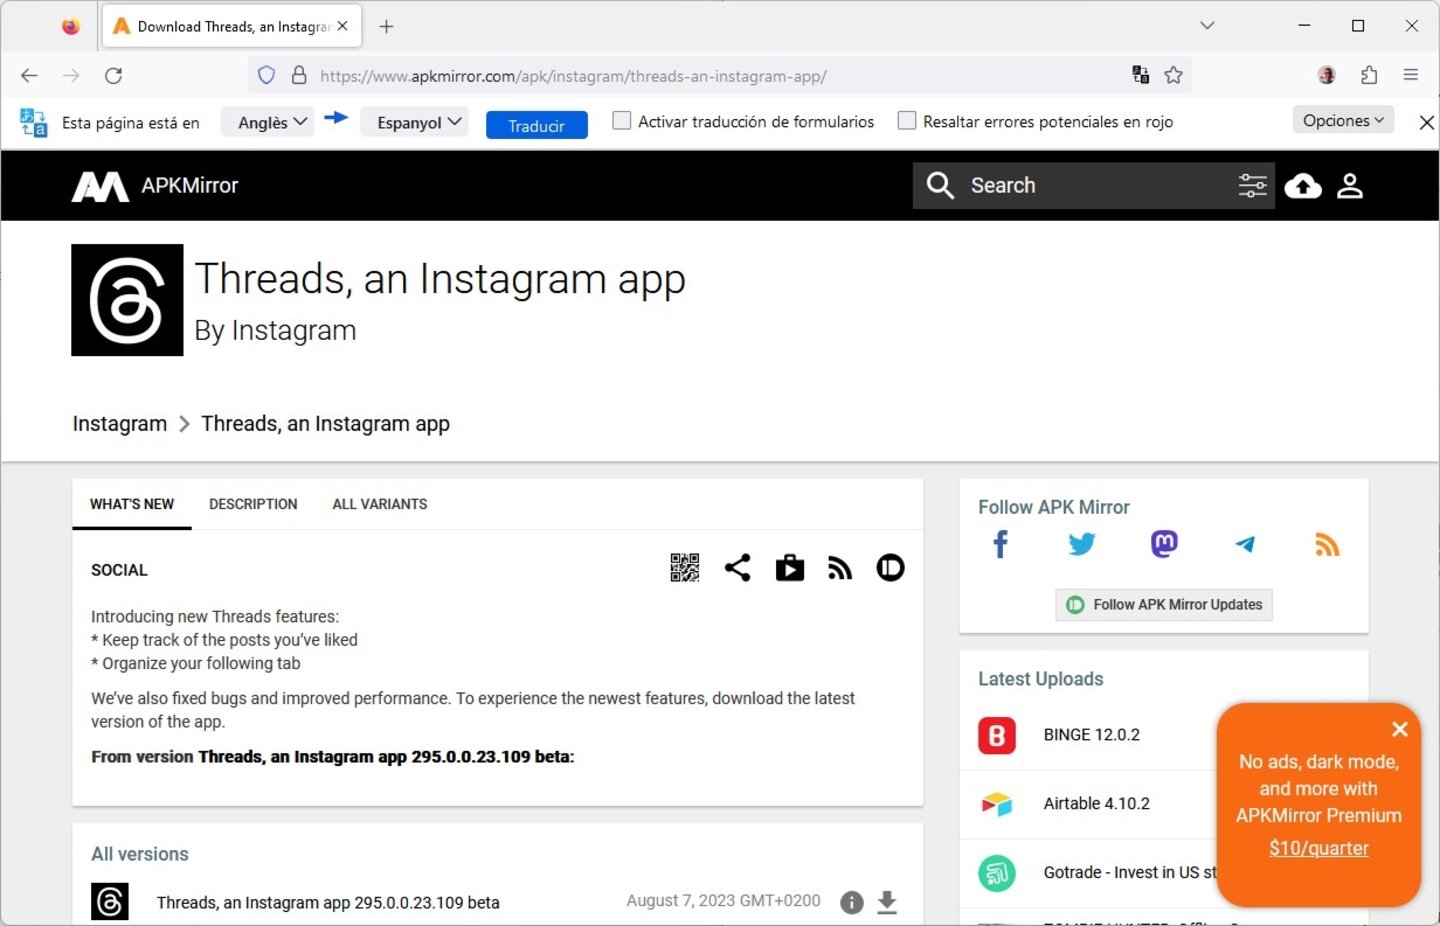
Task: Follow APKMirror on Telegram
Action: coord(1246,544)
